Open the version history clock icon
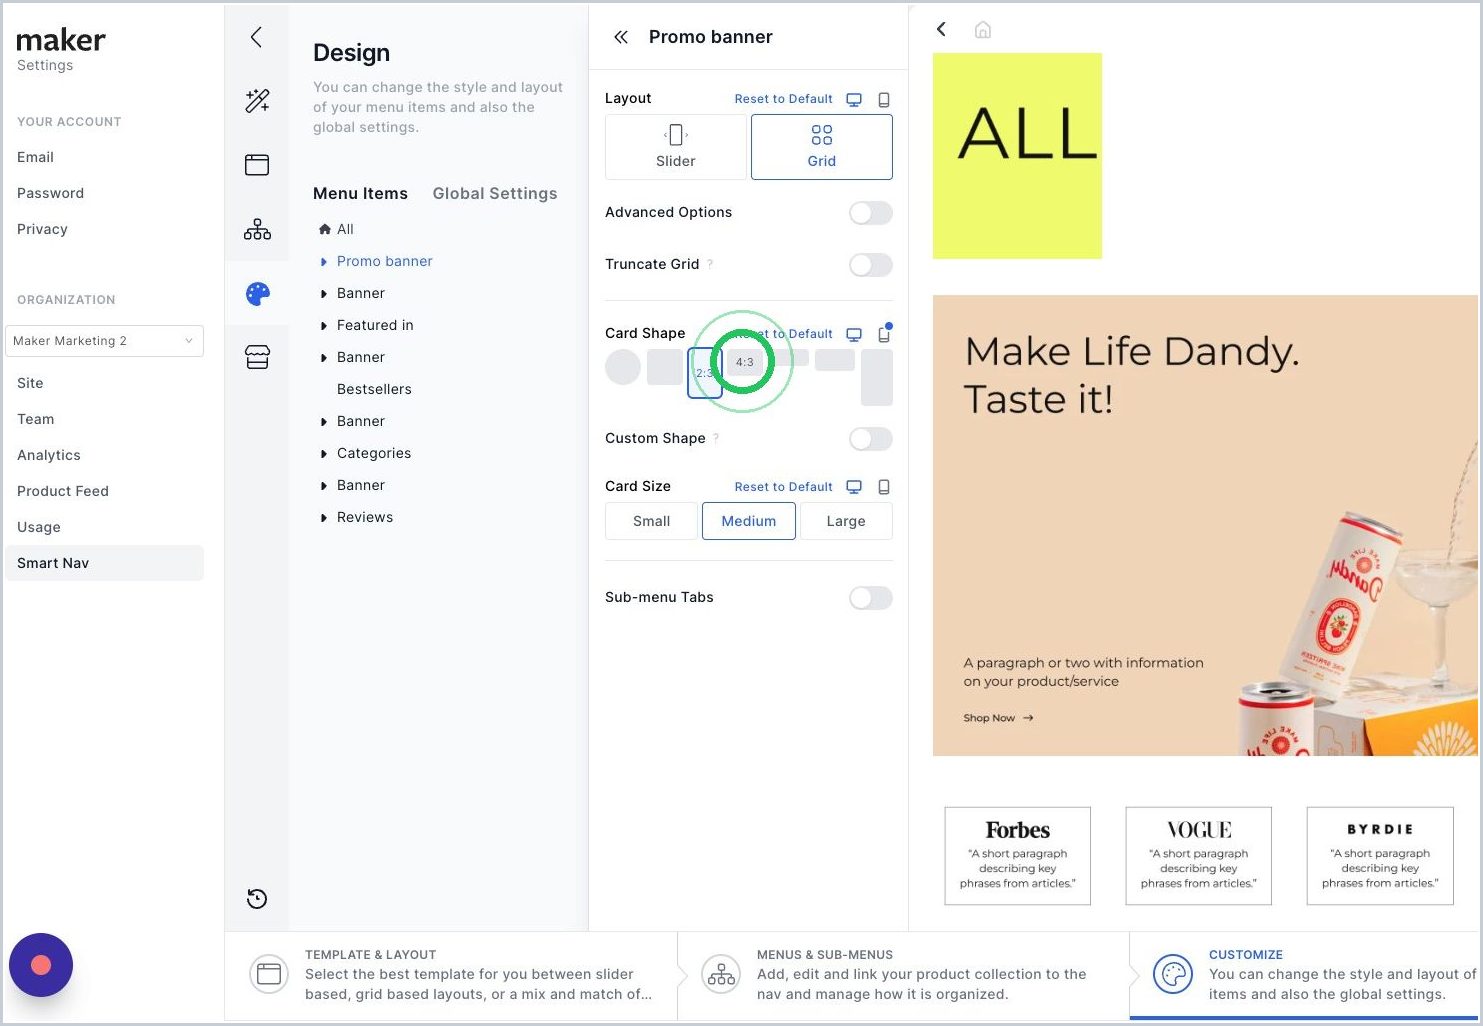The height and width of the screenshot is (1026, 1483). point(257,898)
